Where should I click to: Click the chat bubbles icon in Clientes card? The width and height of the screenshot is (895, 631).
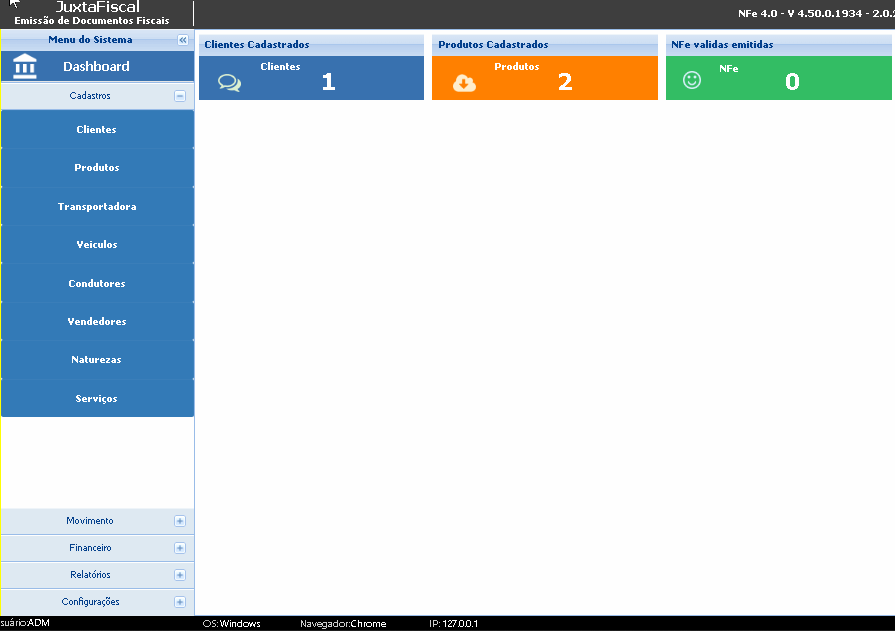[x=229, y=83]
